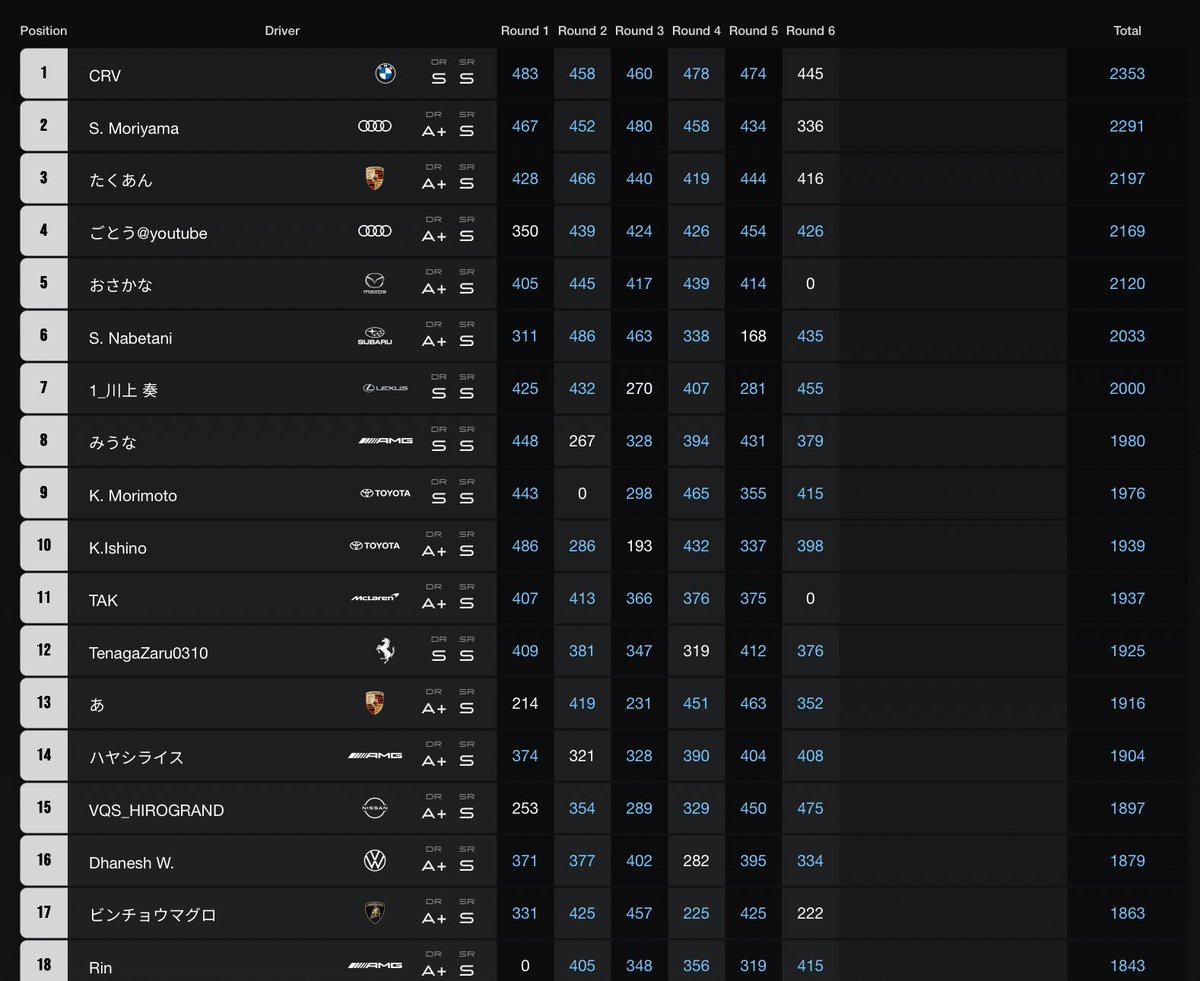Image resolution: width=1200 pixels, height=981 pixels.
Task: Click the Ferrari horse beside TenagaZaru0310
Action: (385, 651)
